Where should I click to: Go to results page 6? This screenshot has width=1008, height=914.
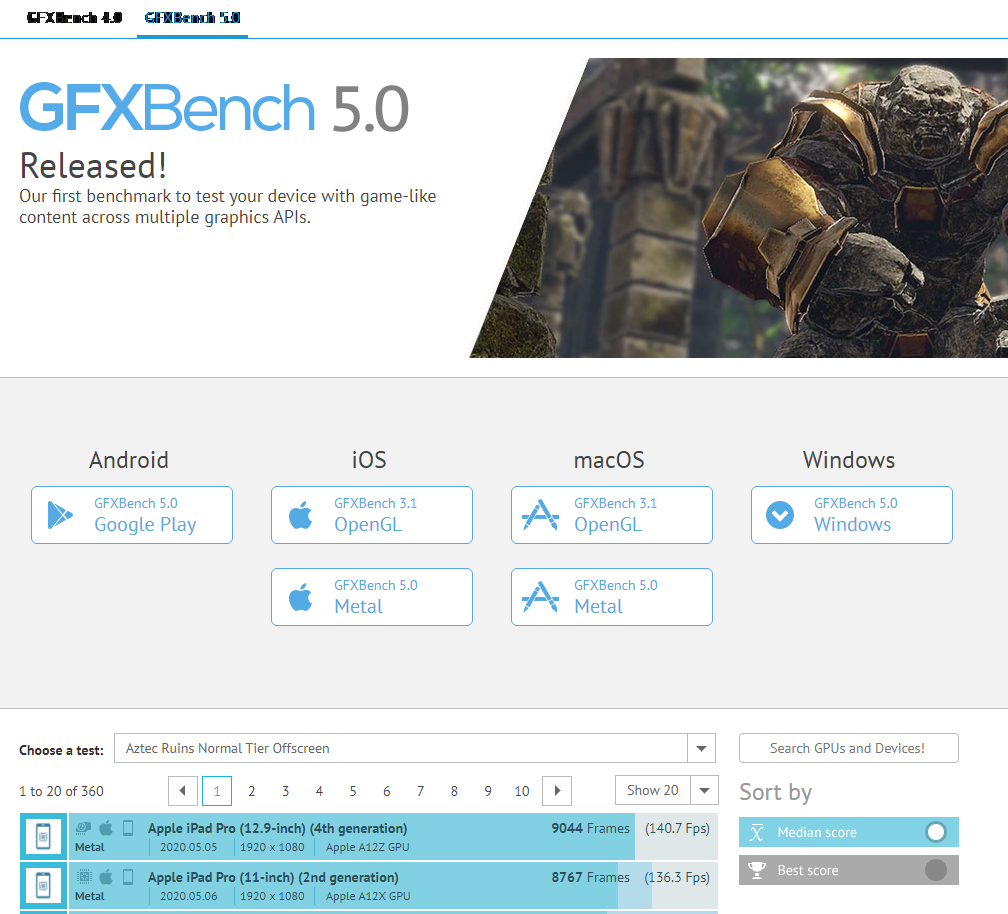[x=386, y=791]
